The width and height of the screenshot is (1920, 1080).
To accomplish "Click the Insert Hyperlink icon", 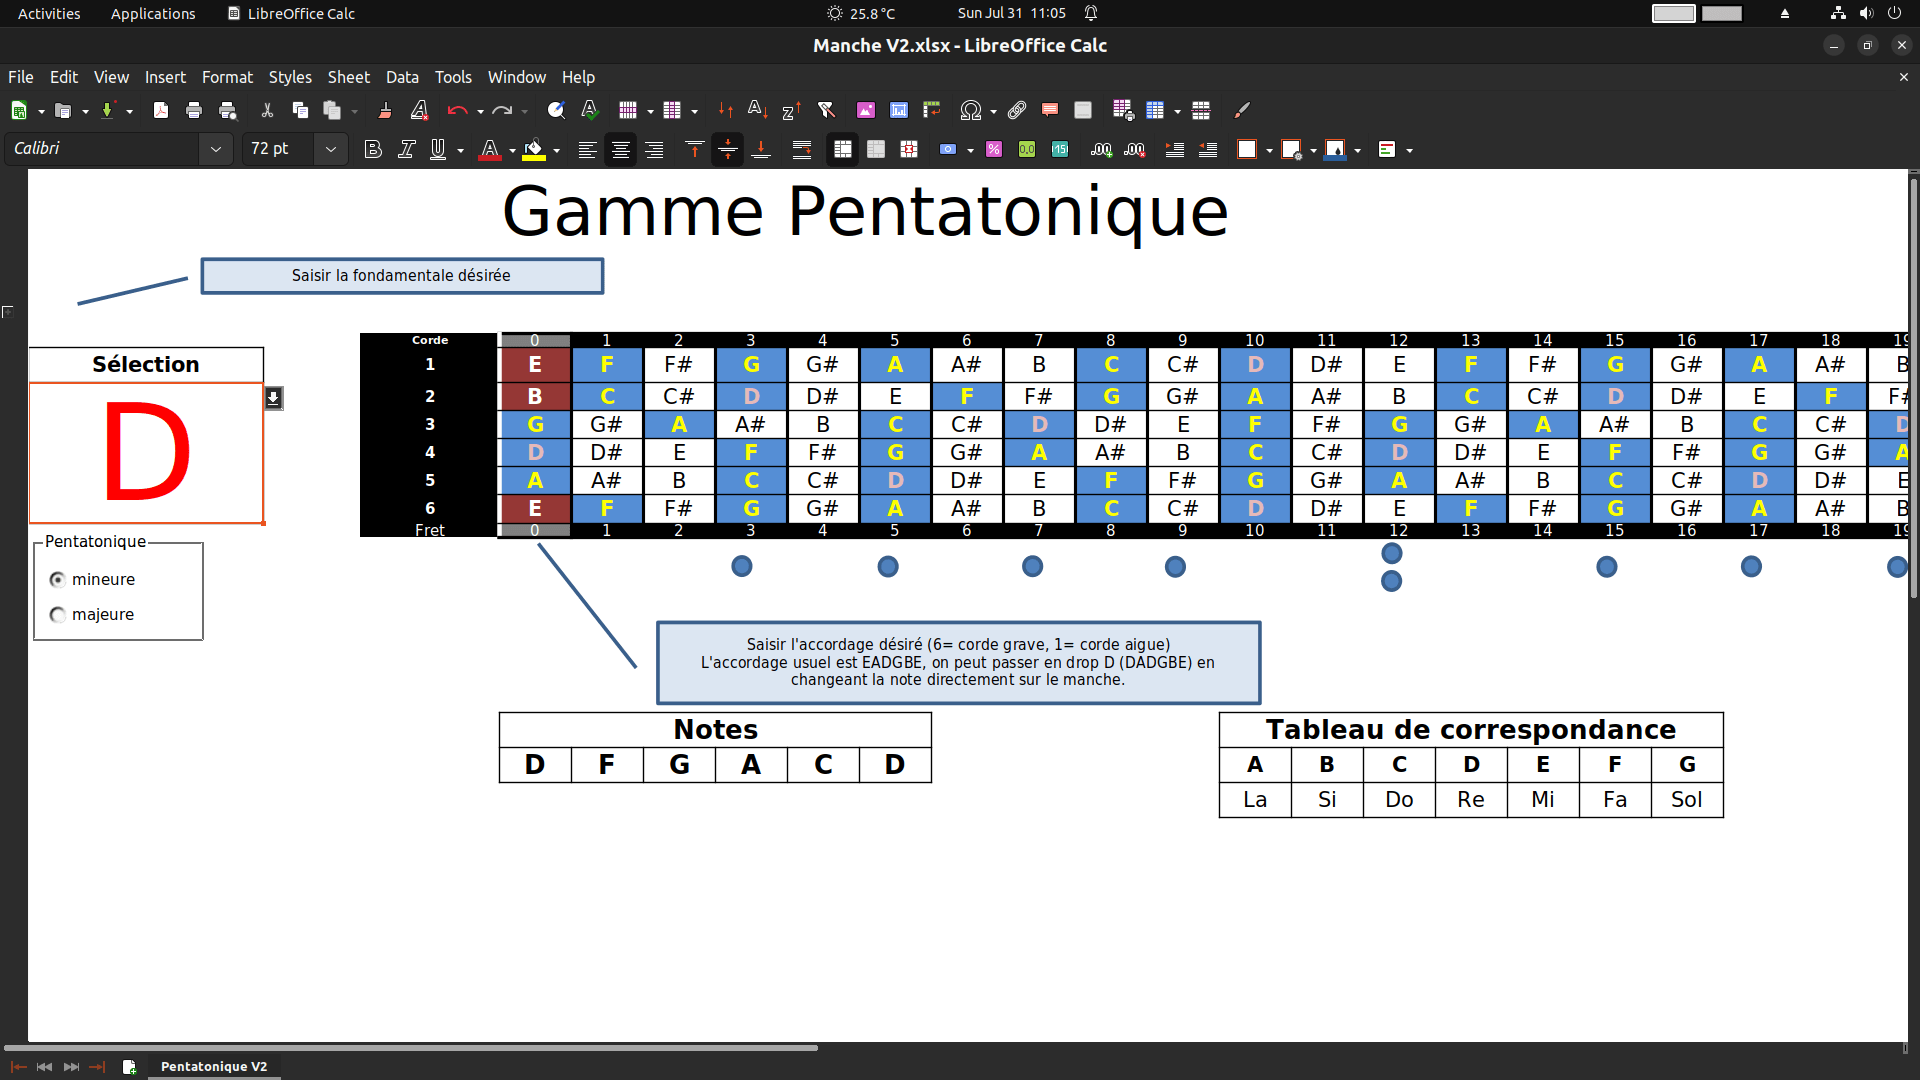I will tap(1017, 111).
